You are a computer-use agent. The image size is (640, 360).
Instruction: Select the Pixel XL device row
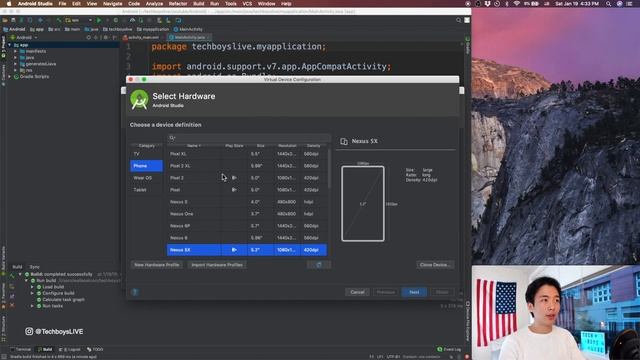click(247, 154)
